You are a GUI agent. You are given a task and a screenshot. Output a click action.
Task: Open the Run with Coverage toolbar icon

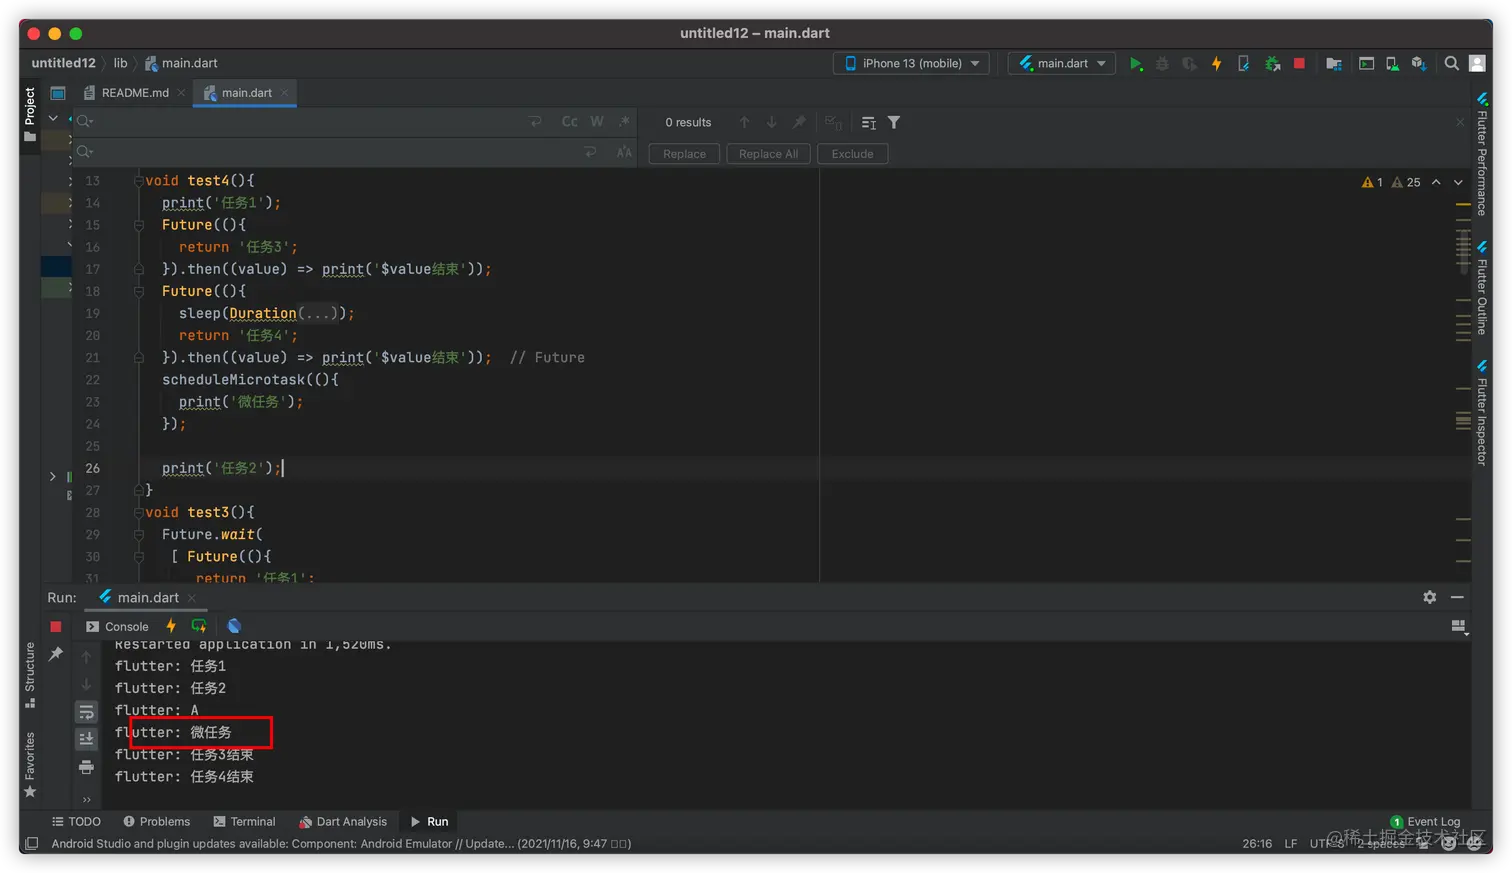click(1189, 63)
